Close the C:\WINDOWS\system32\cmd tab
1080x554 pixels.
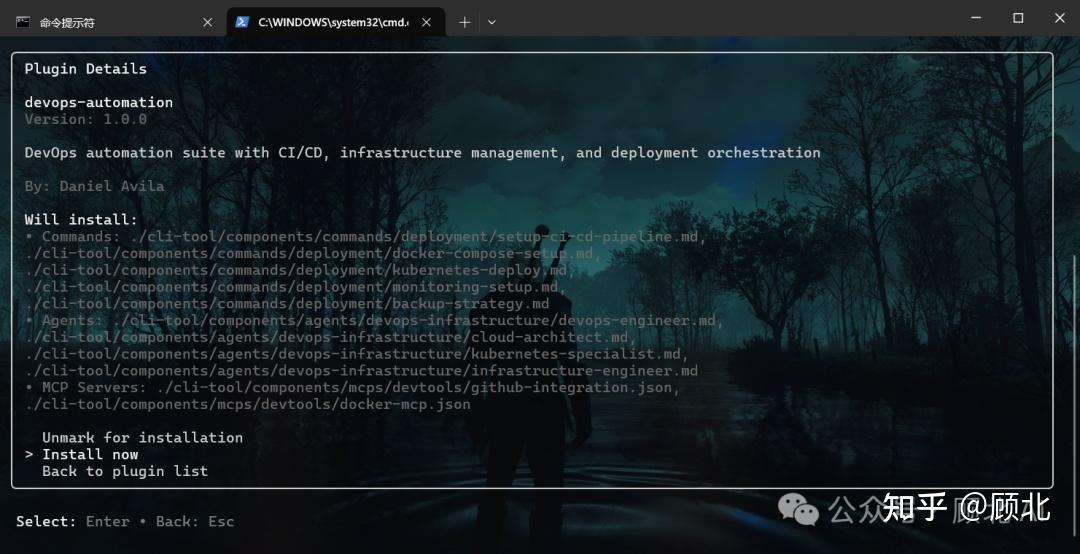coord(426,22)
